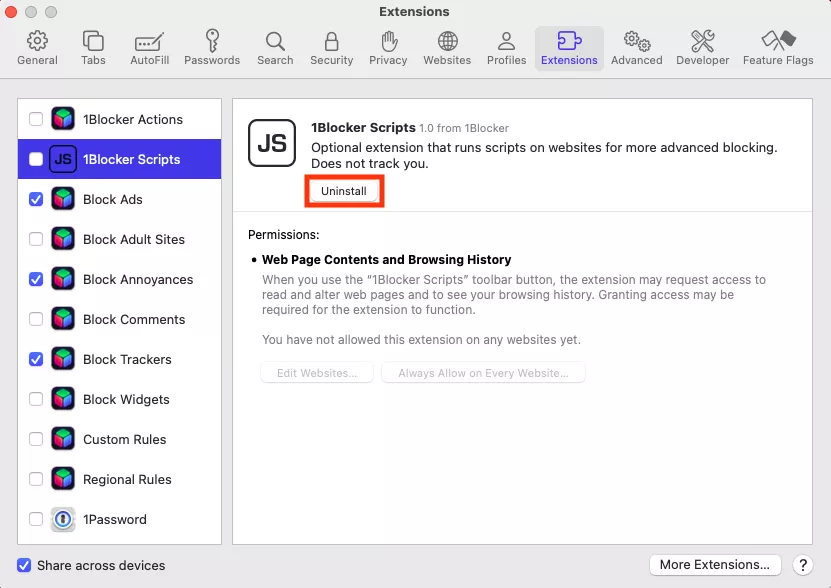Click the Block Annoyances cube icon
The width and height of the screenshot is (831, 588).
pos(63,279)
